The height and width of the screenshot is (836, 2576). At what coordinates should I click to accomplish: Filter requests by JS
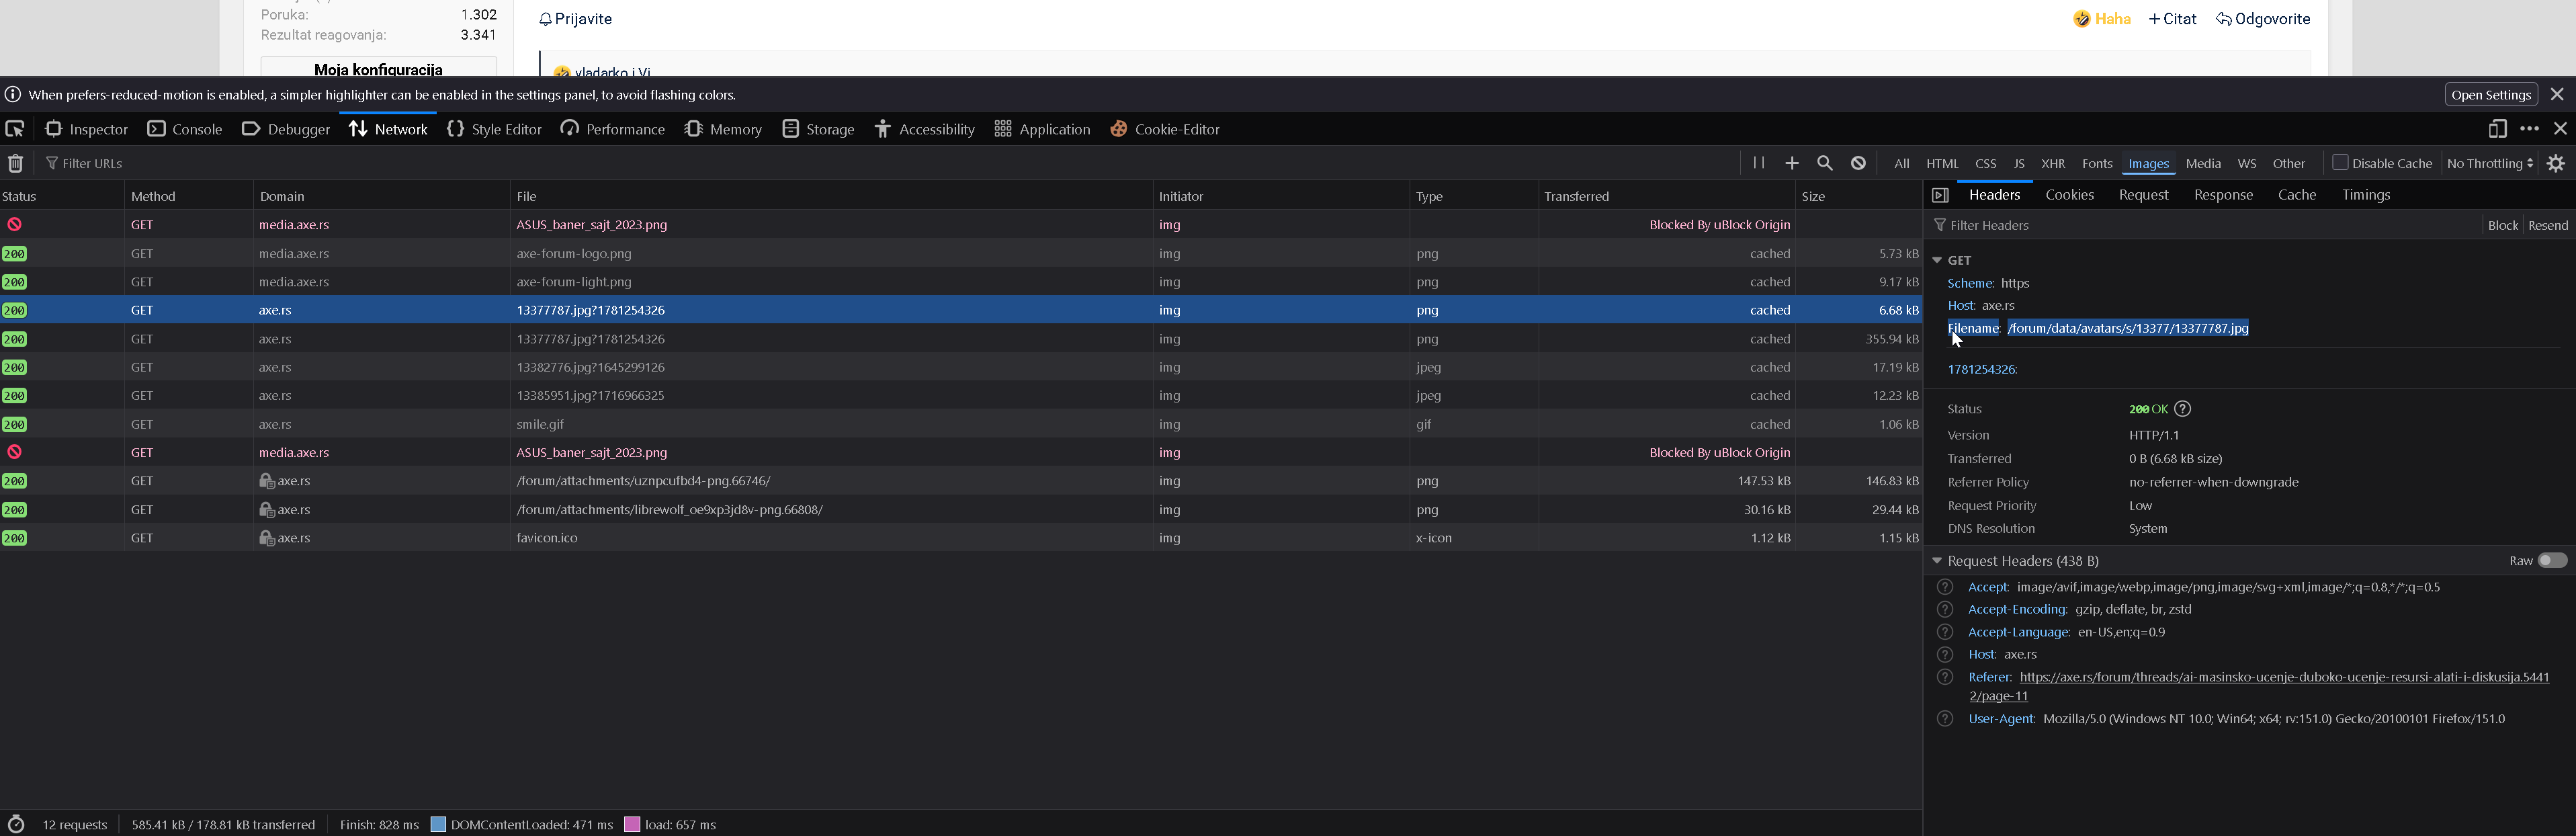coord(2019,163)
